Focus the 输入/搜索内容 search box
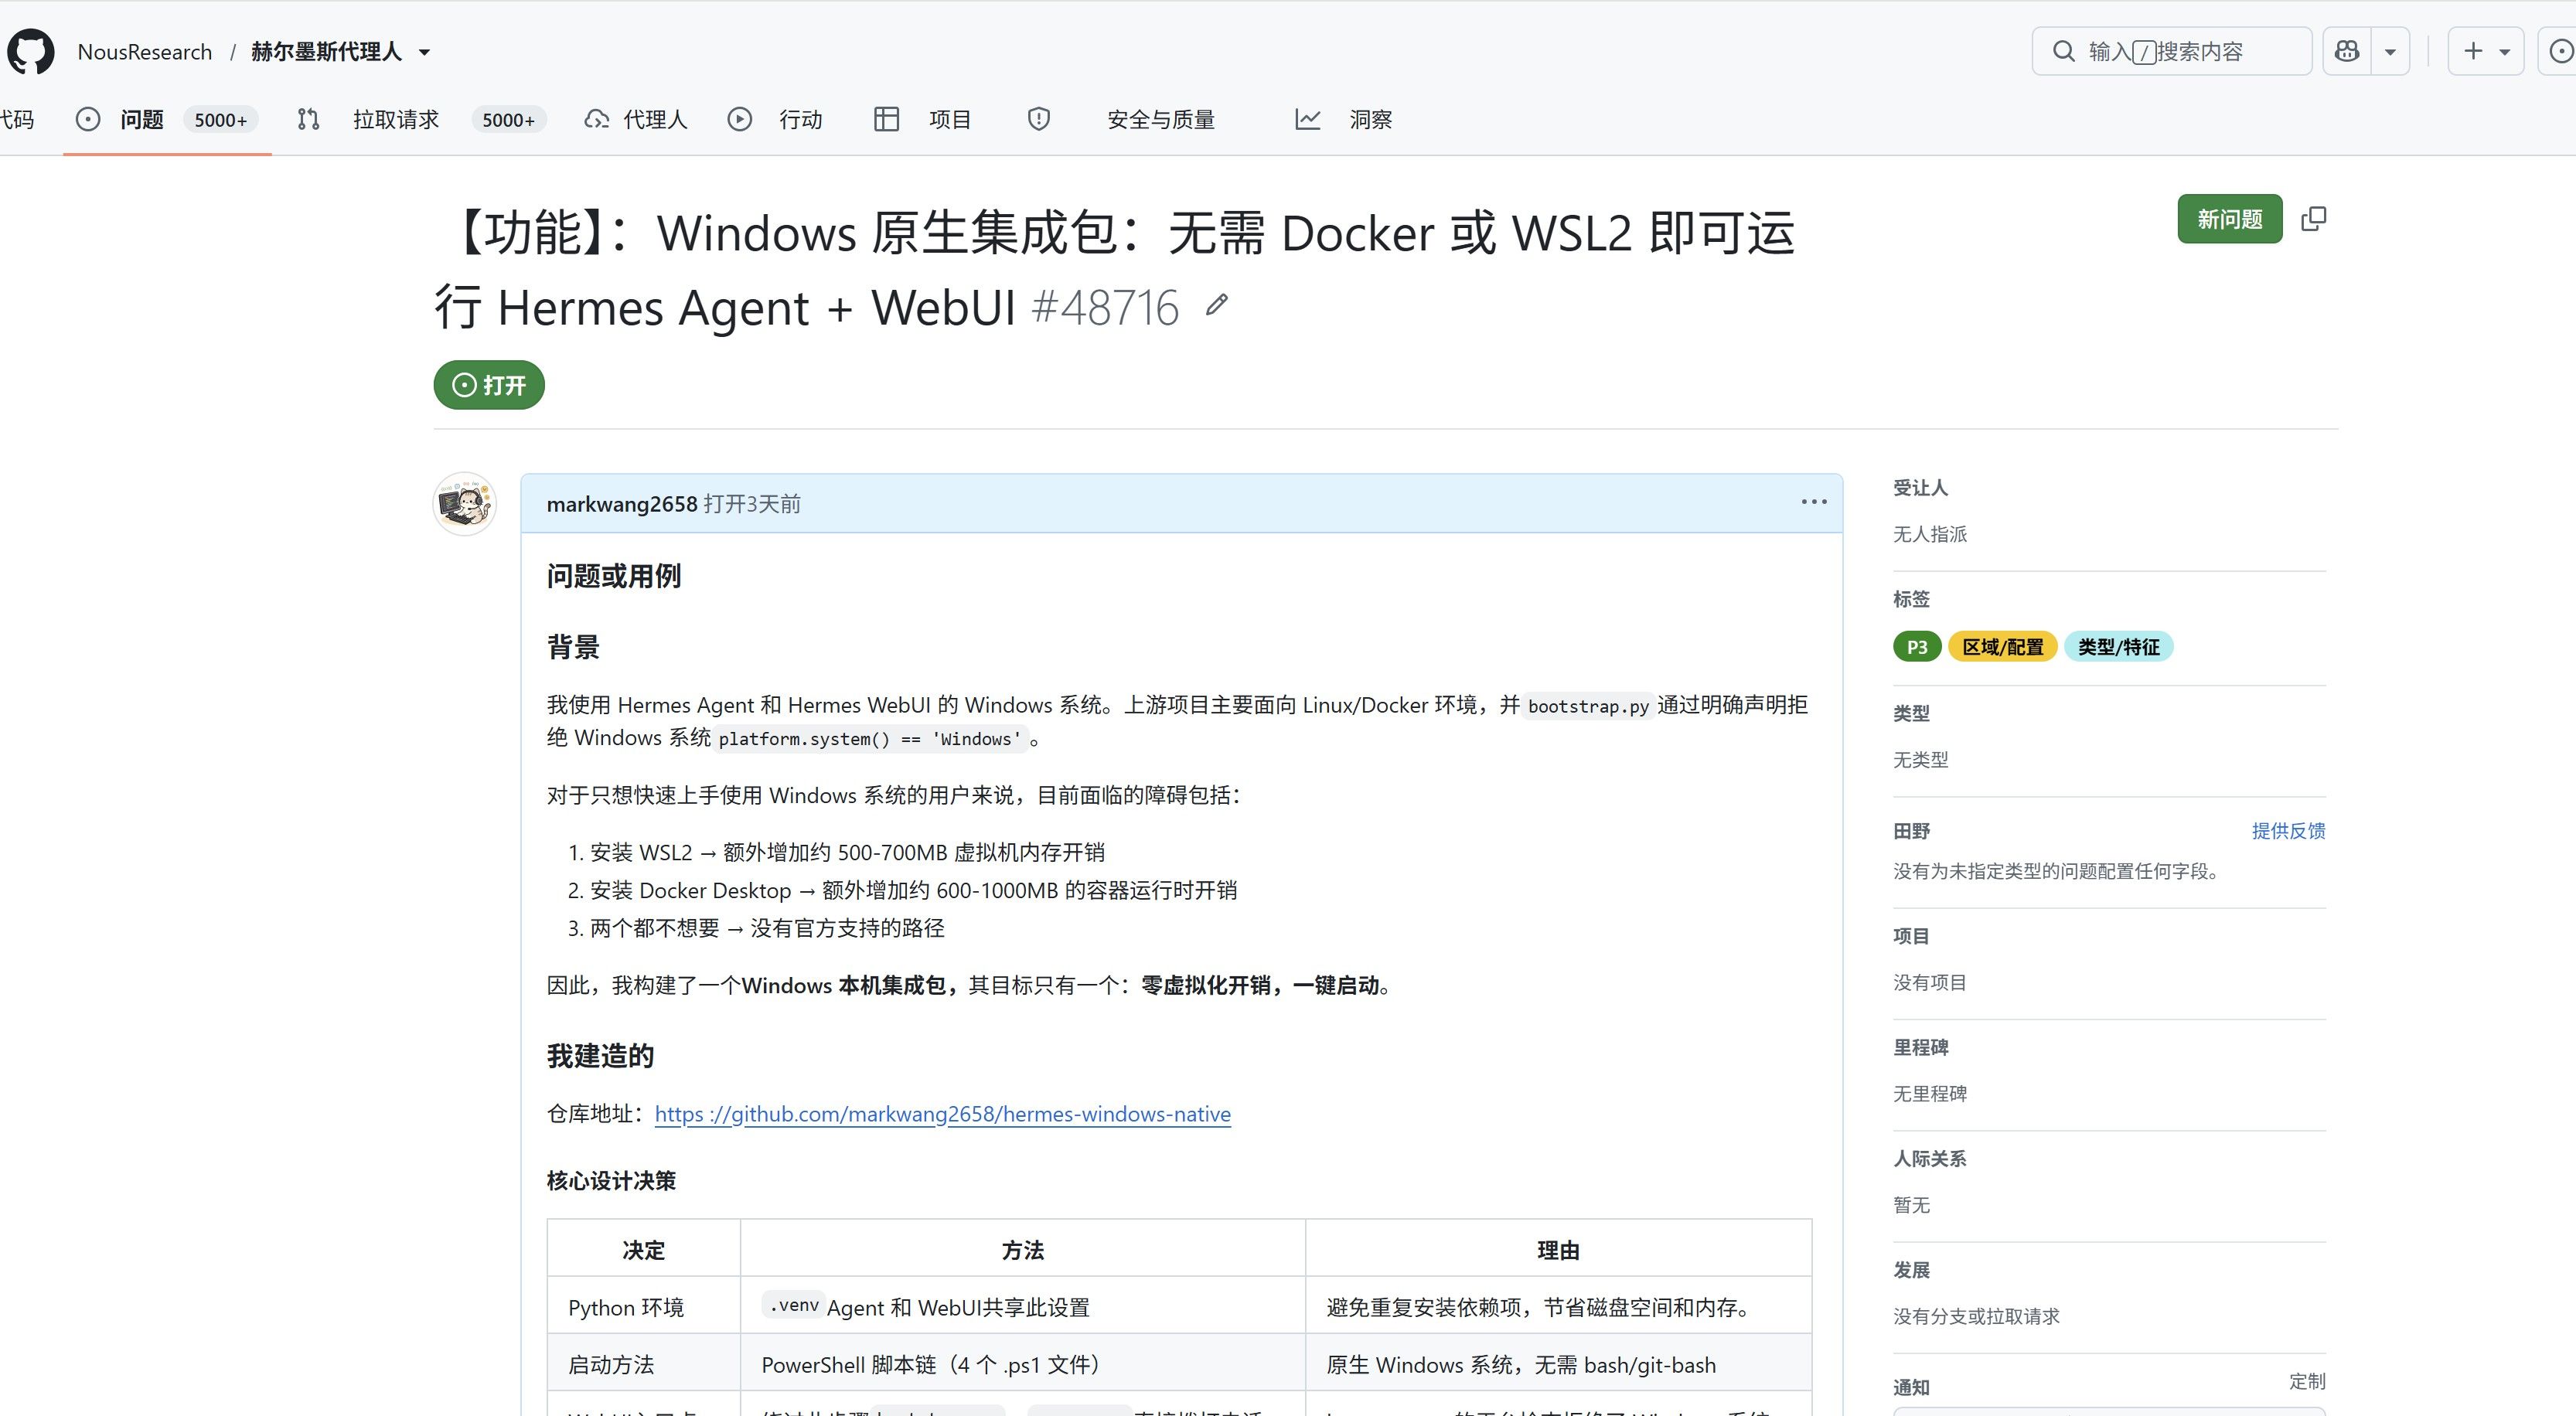 (x=2171, y=51)
